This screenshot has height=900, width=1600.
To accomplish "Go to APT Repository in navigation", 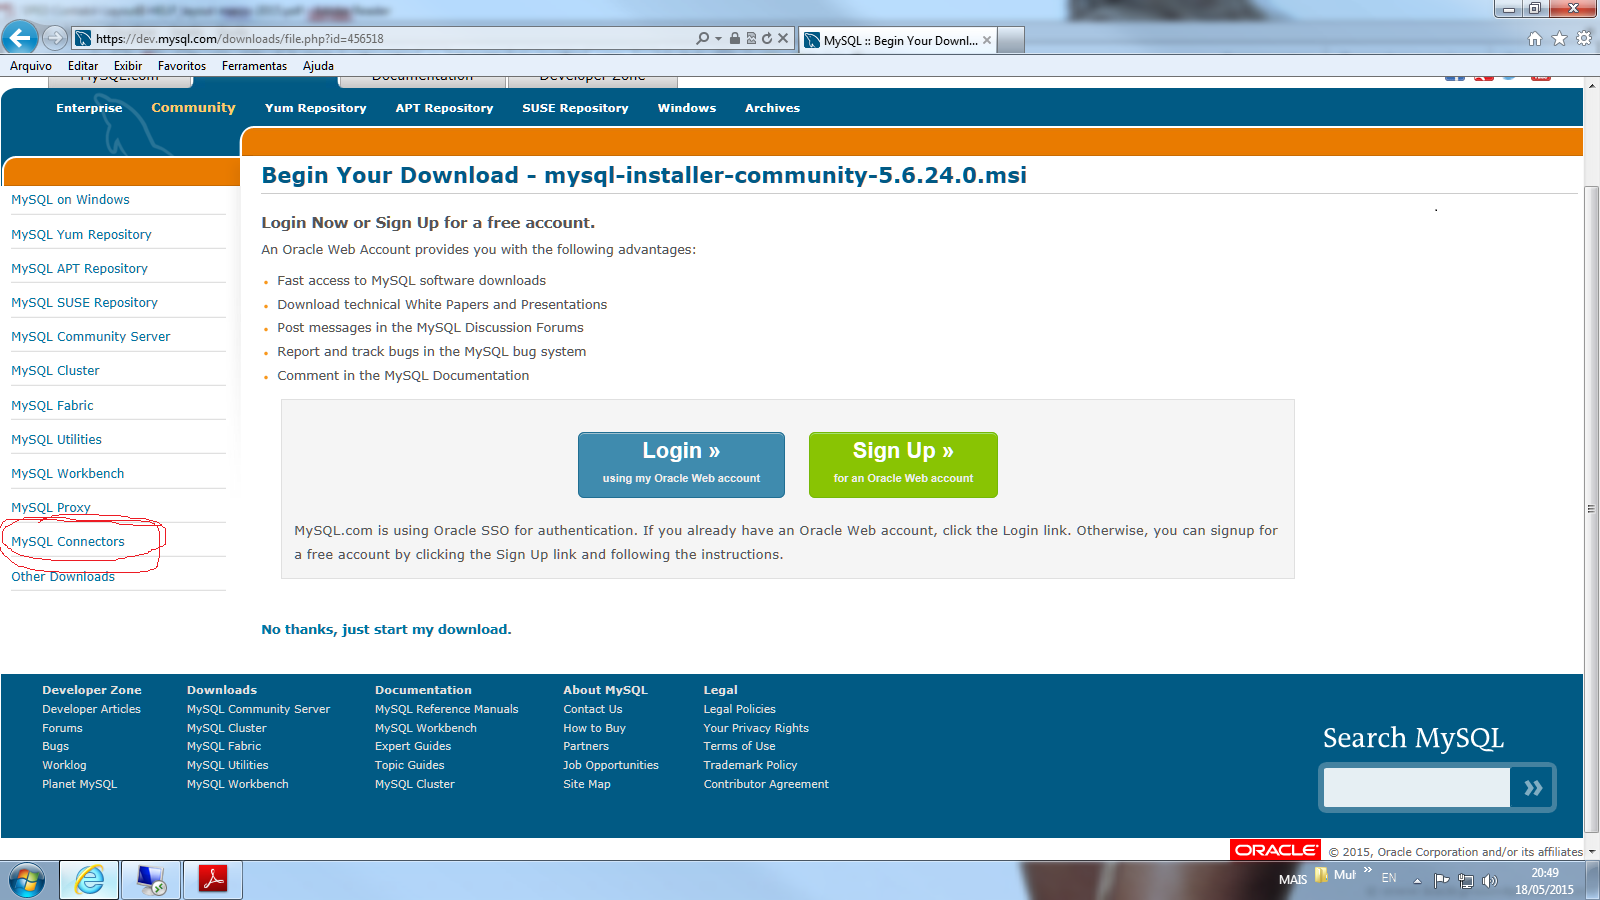I will click(x=444, y=108).
